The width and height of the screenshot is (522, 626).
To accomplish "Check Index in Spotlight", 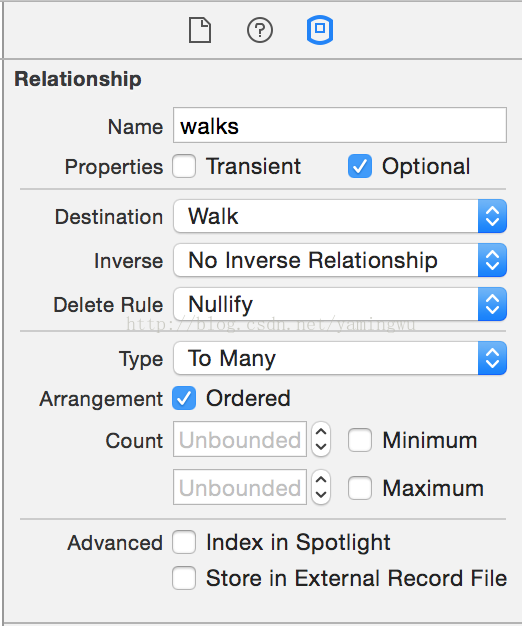I will (x=184, y=542).
